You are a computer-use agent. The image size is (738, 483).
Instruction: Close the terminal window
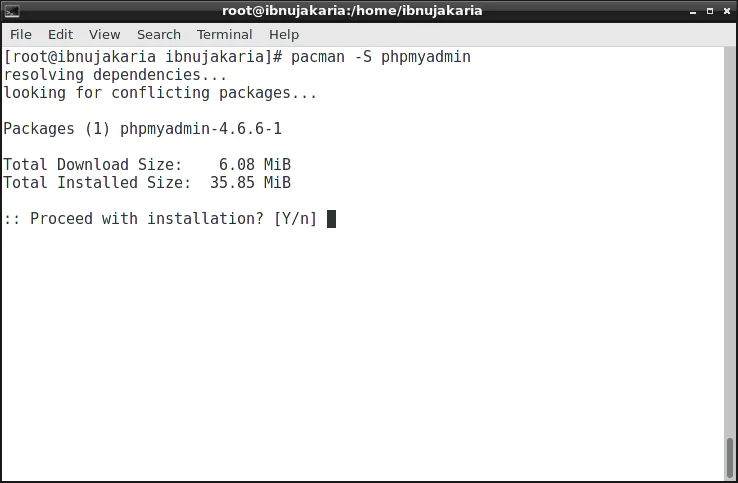click(727, 11)
